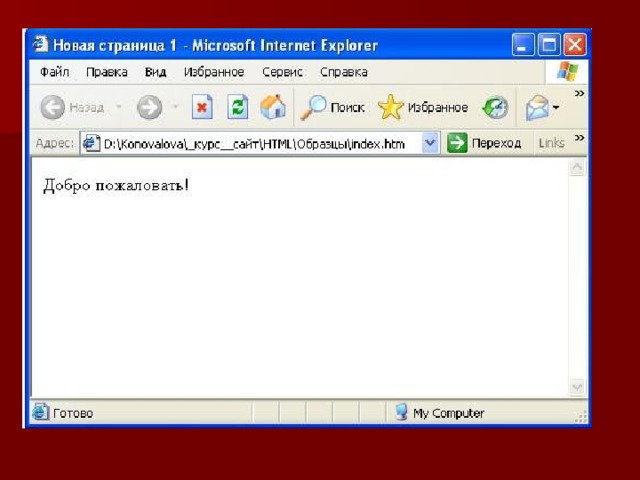Open the Правка menu
The image size is (640, 480).
click(107, 72)
